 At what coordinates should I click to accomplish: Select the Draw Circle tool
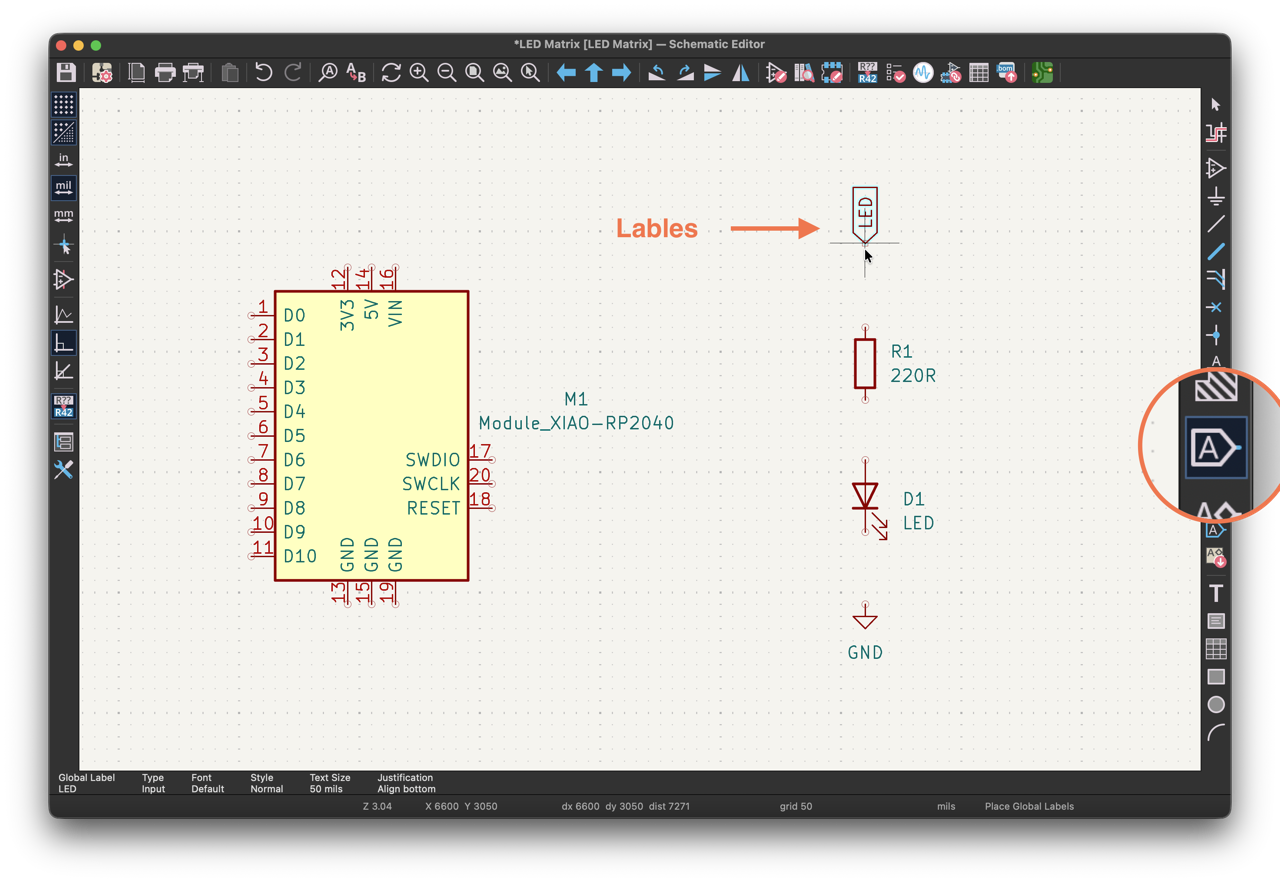1216,705
